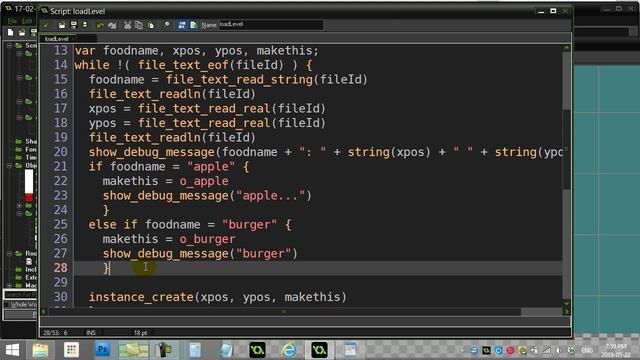
Task: Click the volume icon in system tray
Action: (x=558, y=350)
